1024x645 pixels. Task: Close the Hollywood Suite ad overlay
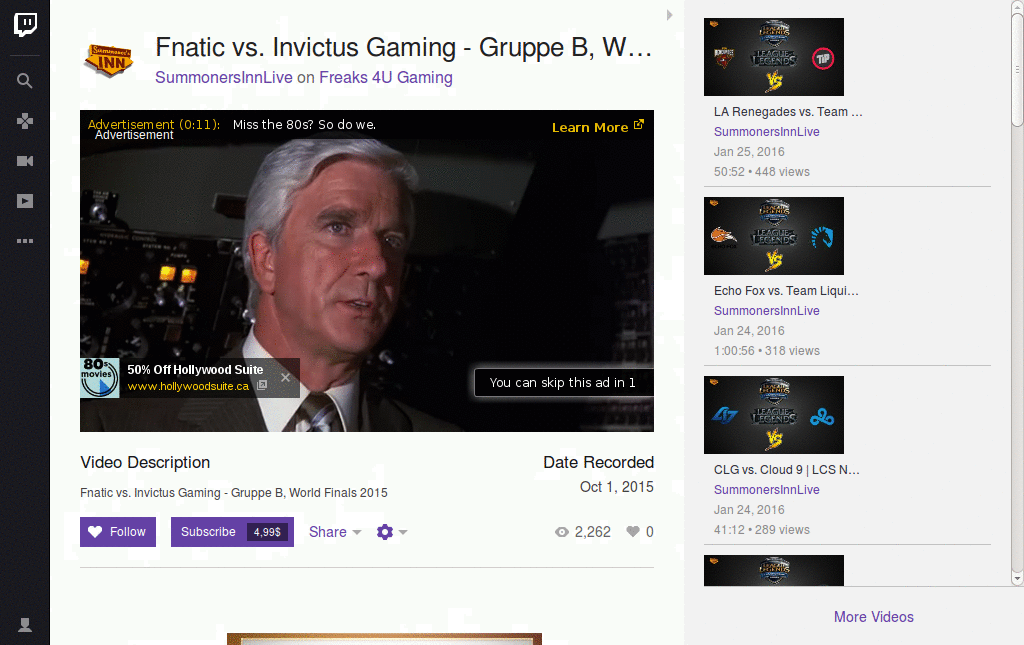coord(285,377)
